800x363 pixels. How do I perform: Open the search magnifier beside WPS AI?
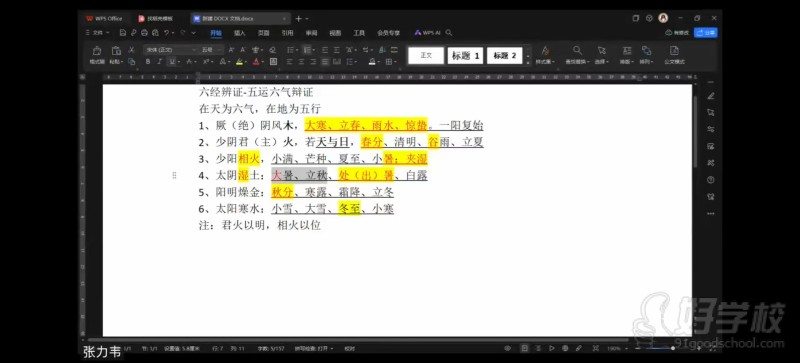pos(449,33)
